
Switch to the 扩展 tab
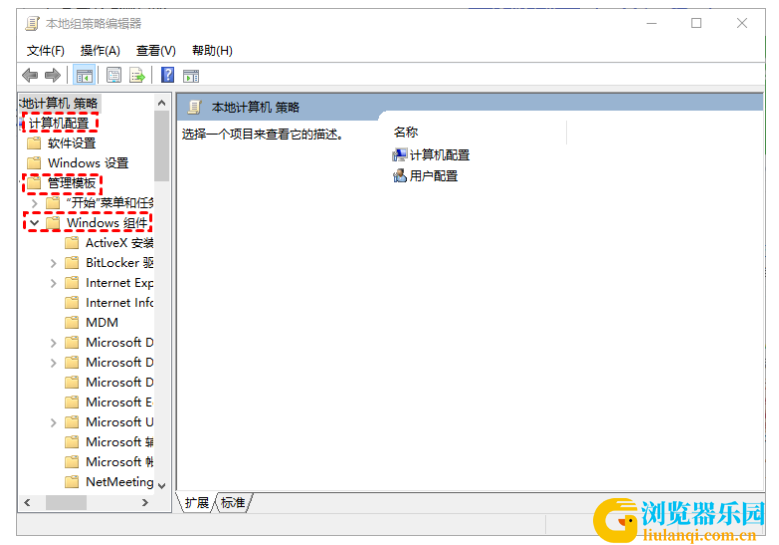(197, 503)
